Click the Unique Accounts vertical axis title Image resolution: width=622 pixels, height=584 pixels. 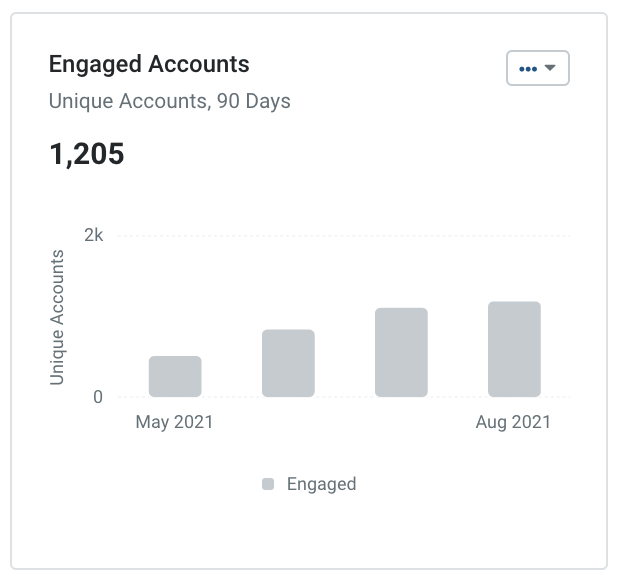click(x=57, y=317)
